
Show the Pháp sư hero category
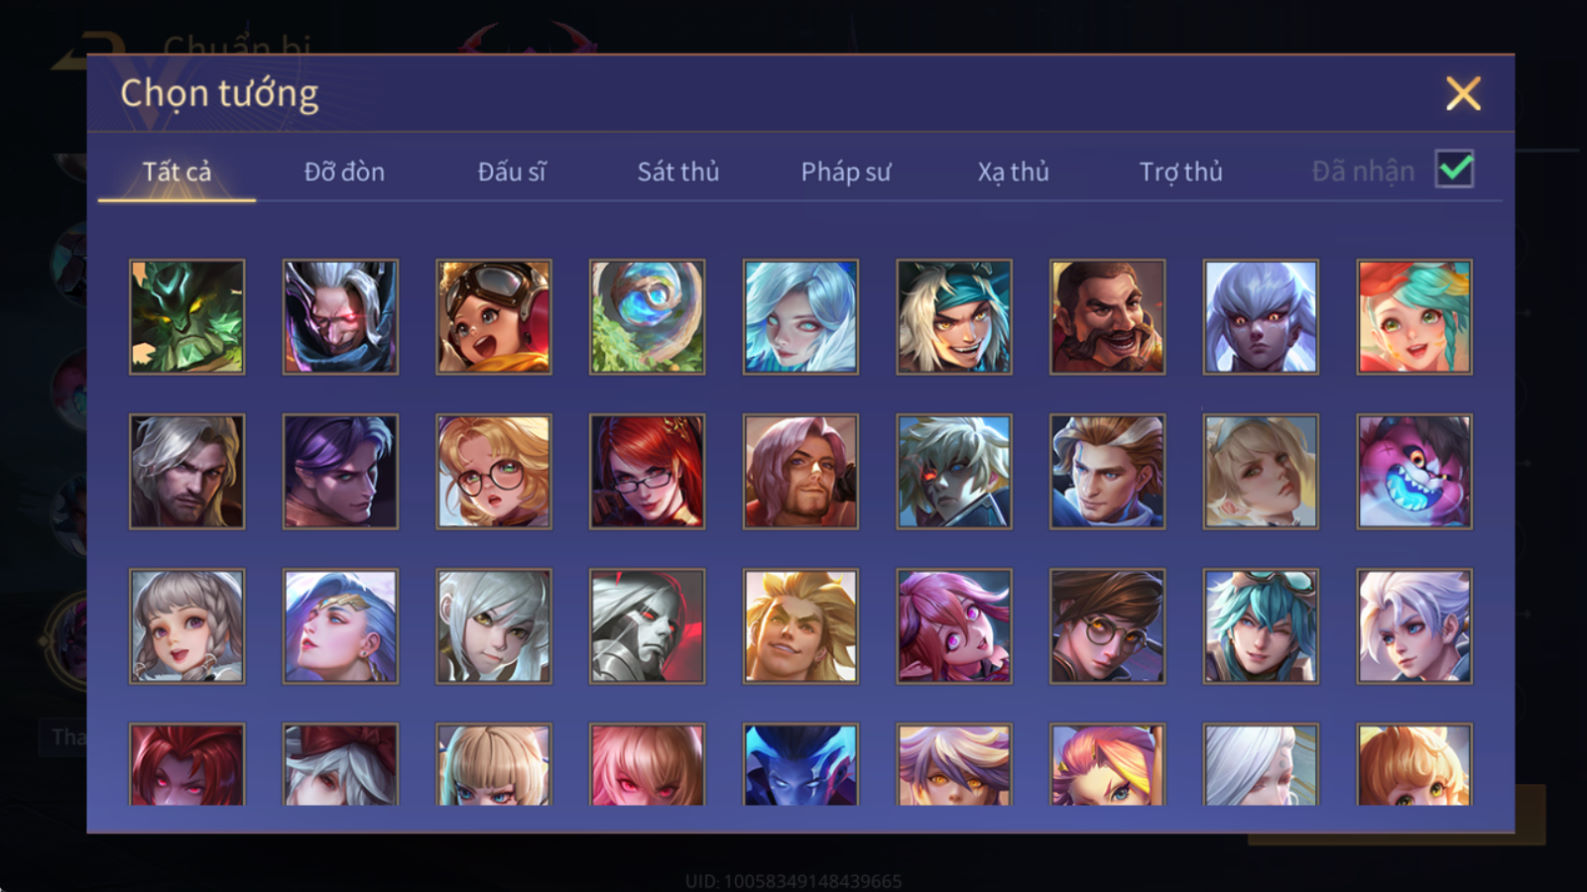(845, 172)
